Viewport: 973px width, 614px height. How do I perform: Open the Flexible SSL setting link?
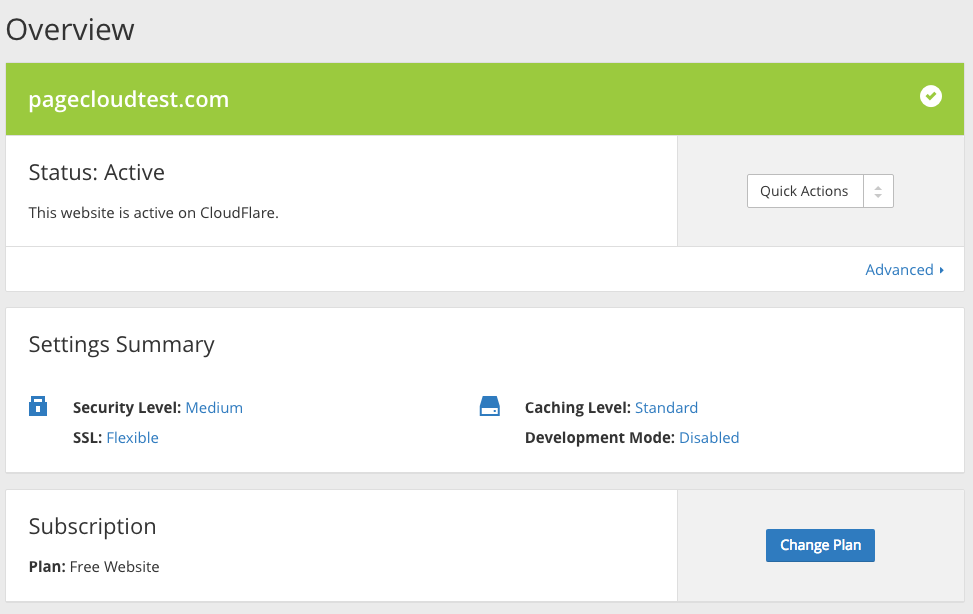click(132, 438)
